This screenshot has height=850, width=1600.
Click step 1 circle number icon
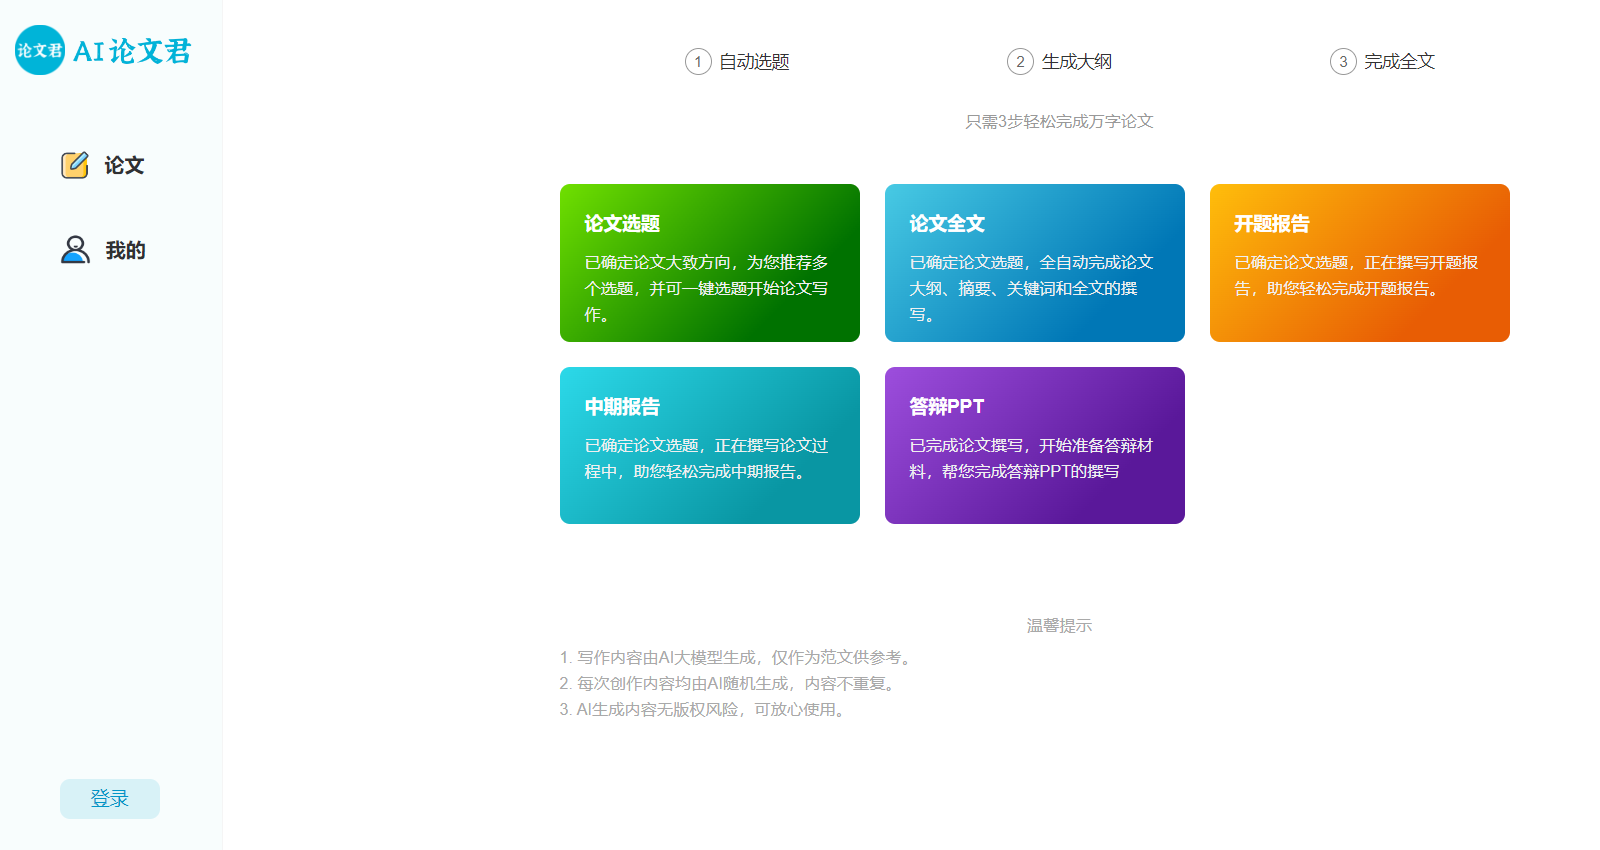click(x=698, y=62)
